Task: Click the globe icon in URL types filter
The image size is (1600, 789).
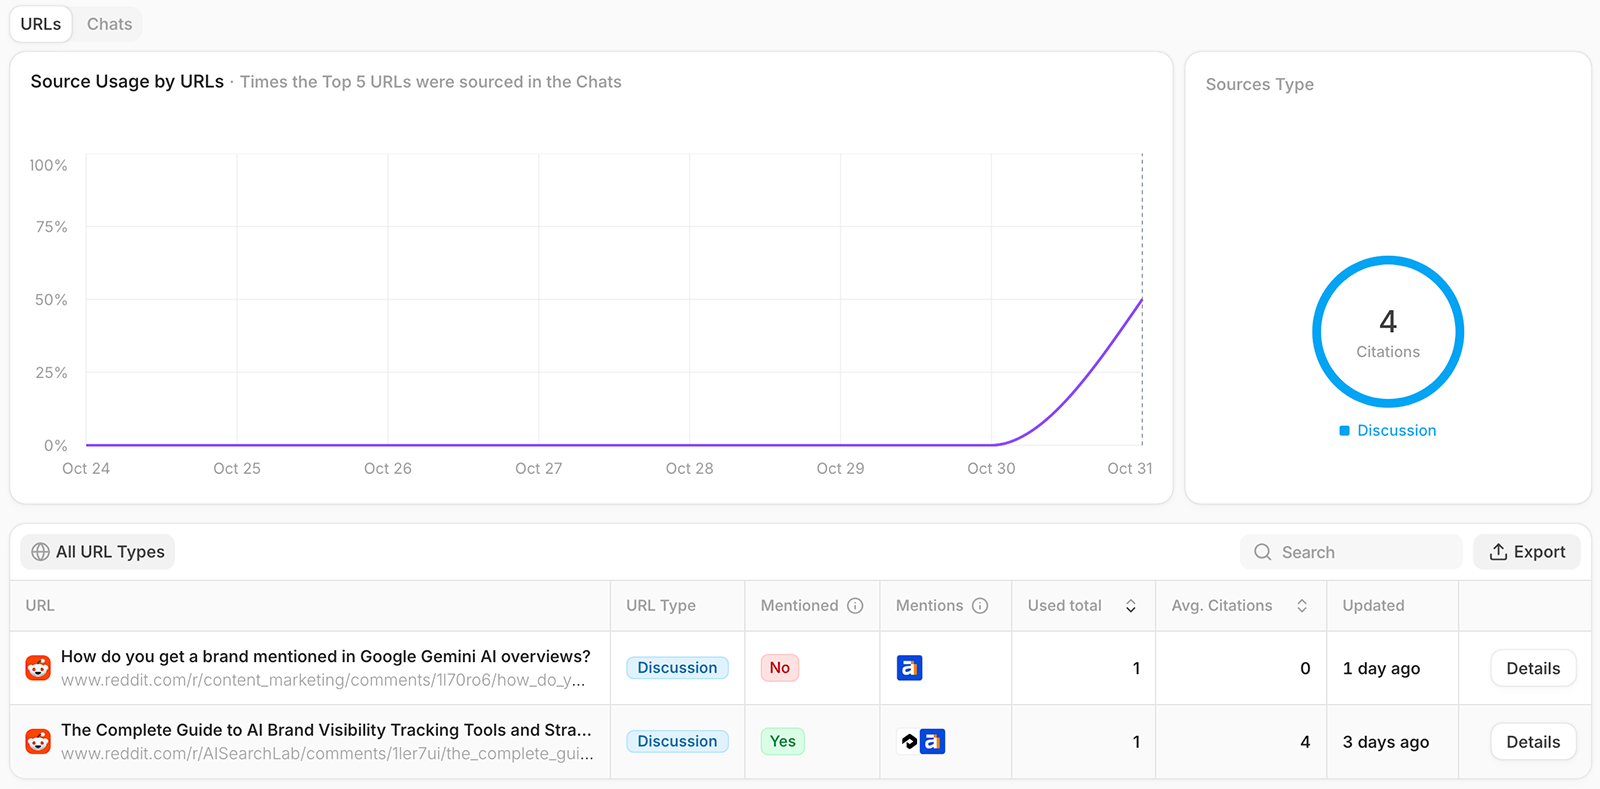Action: pyautogui.click(x=40, y=552)
